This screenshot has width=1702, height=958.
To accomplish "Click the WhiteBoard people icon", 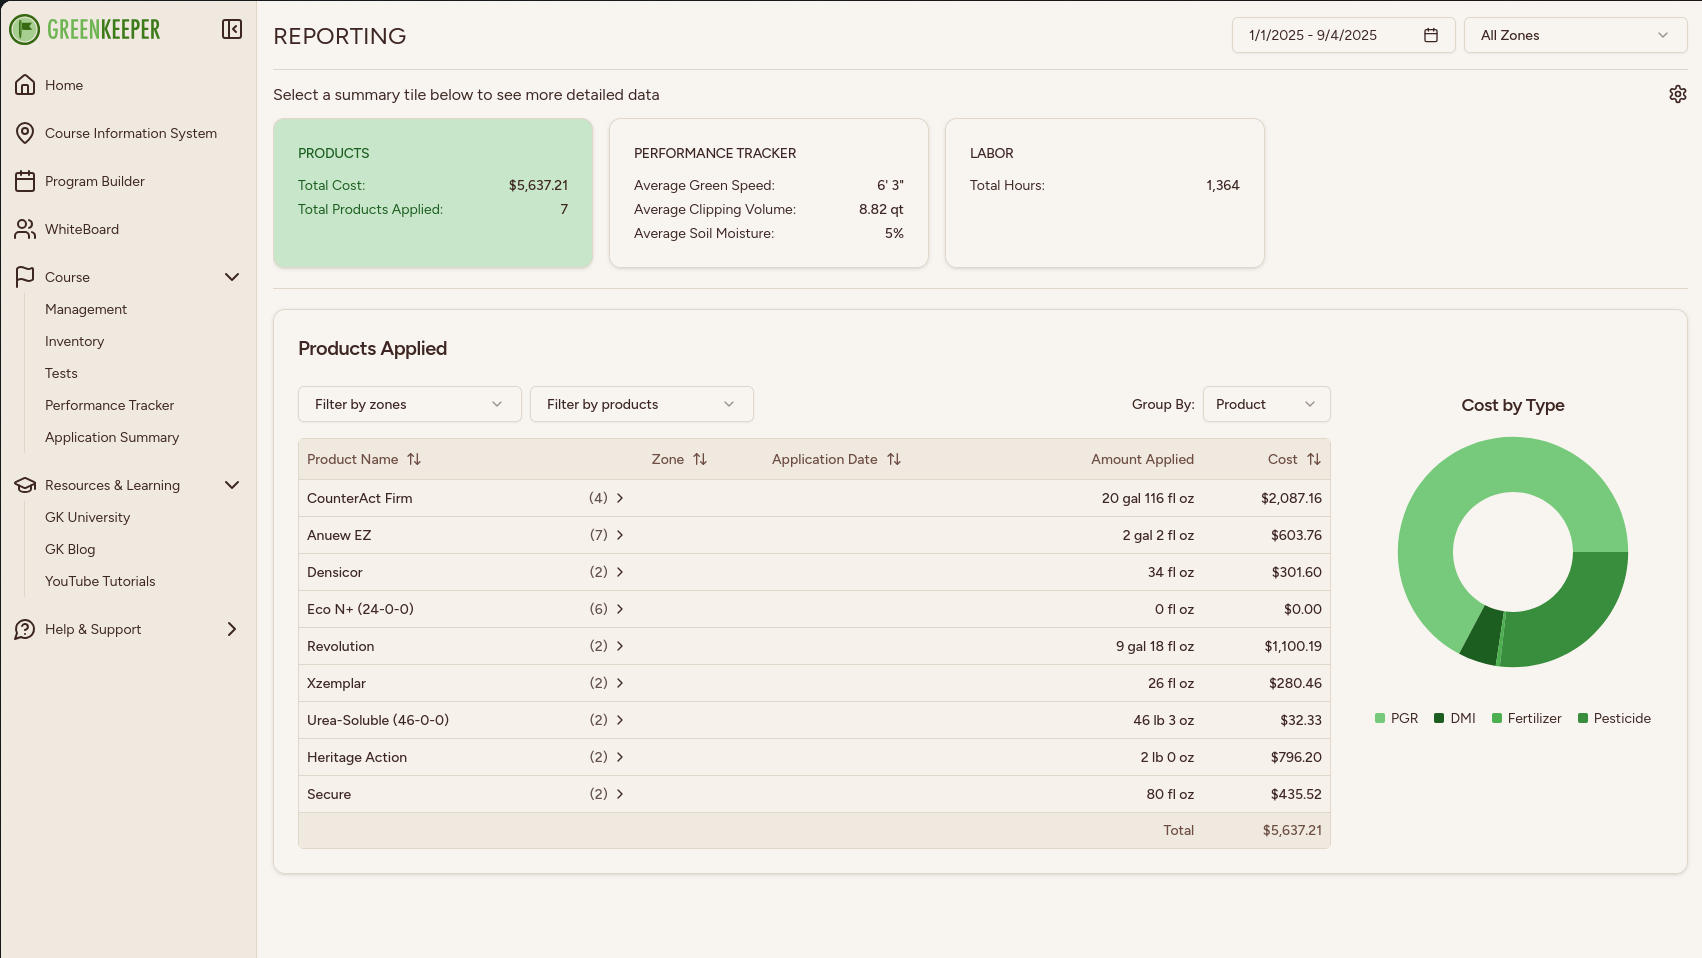I will pyautogui.click(x=25, y=229).
